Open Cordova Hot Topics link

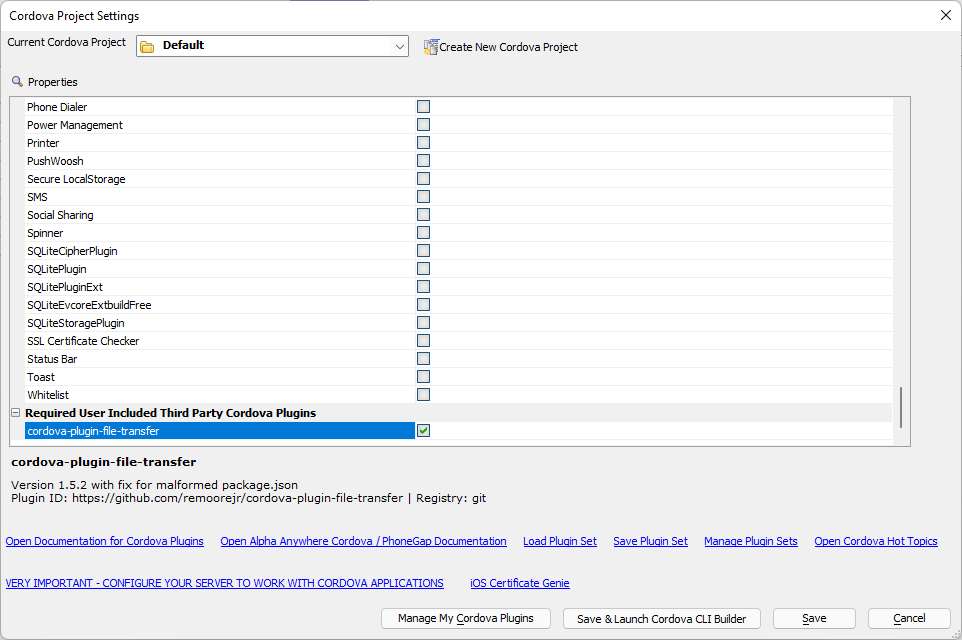[875, 541]
